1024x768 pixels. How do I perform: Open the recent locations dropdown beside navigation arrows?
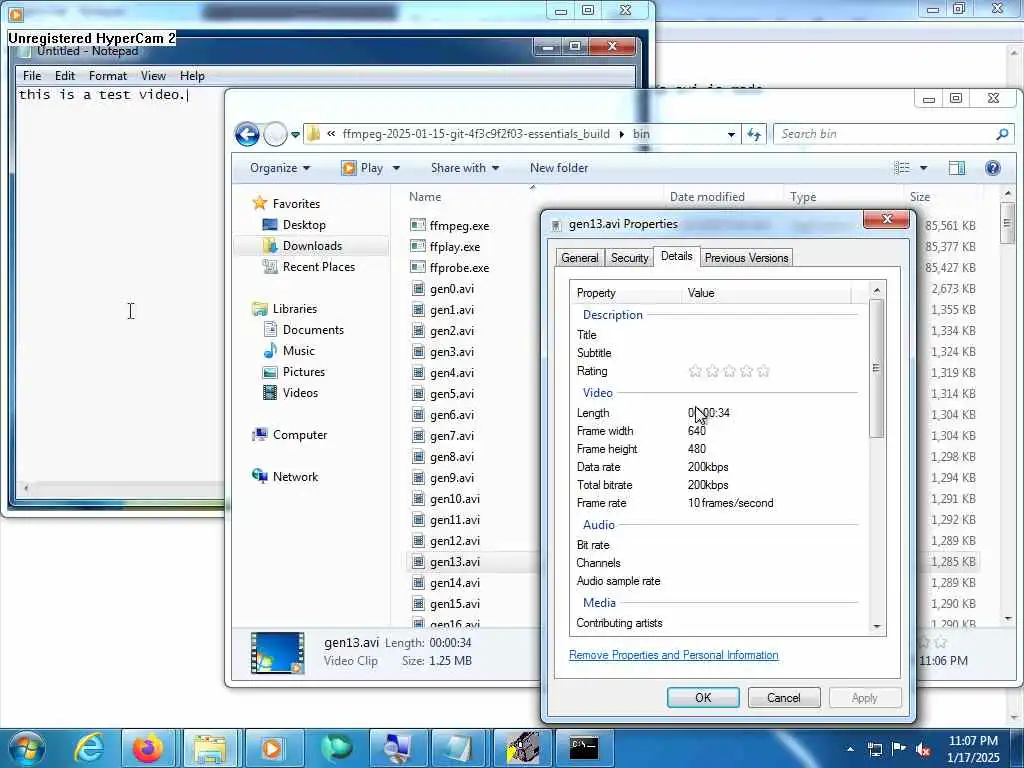[x=295, y=135]
